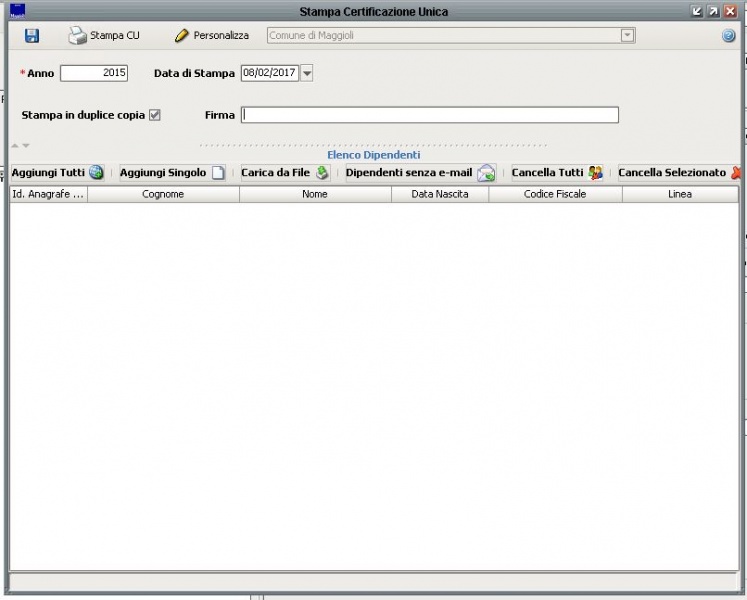Click the Data di Stampa date field

270,73
